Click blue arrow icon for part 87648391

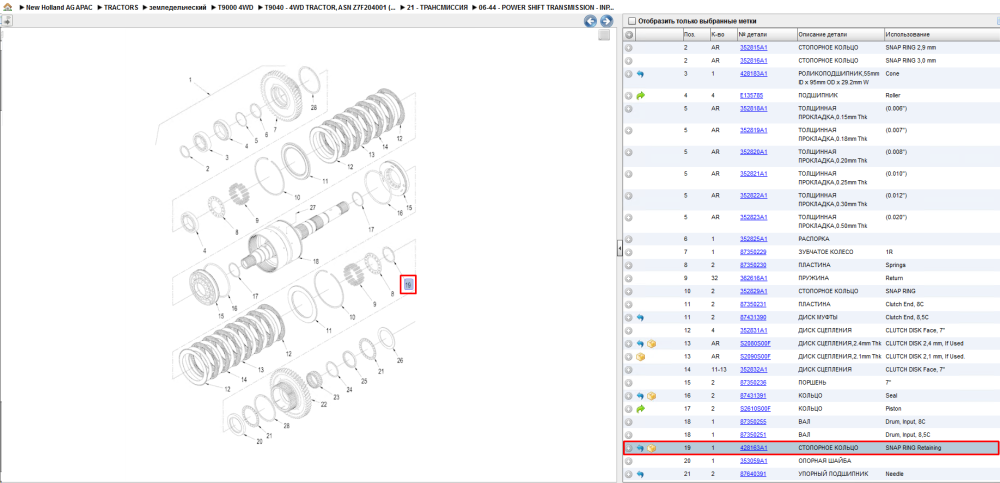point(640,474)
